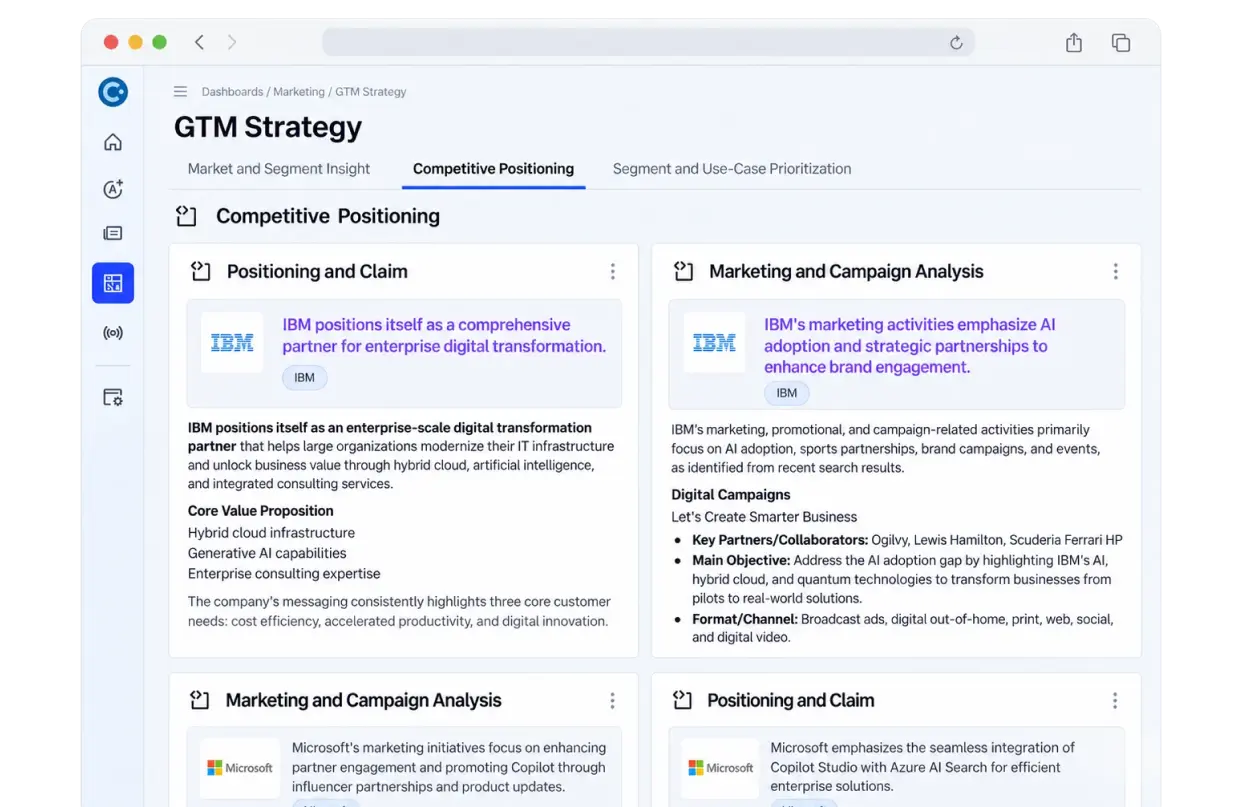Open options menu for Microsoft Positioning and Claim card
Viewport: 1242px width, 807px height.
click(1115, 701)
